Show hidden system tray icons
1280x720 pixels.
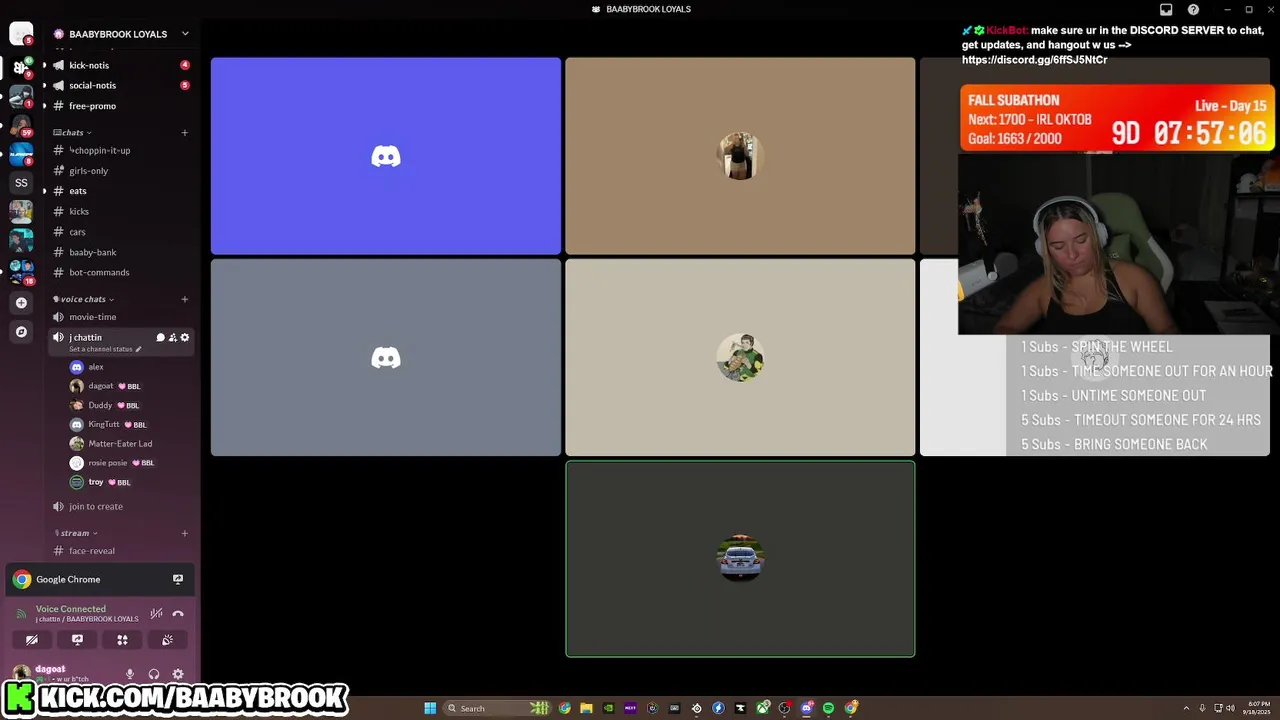1186,708
